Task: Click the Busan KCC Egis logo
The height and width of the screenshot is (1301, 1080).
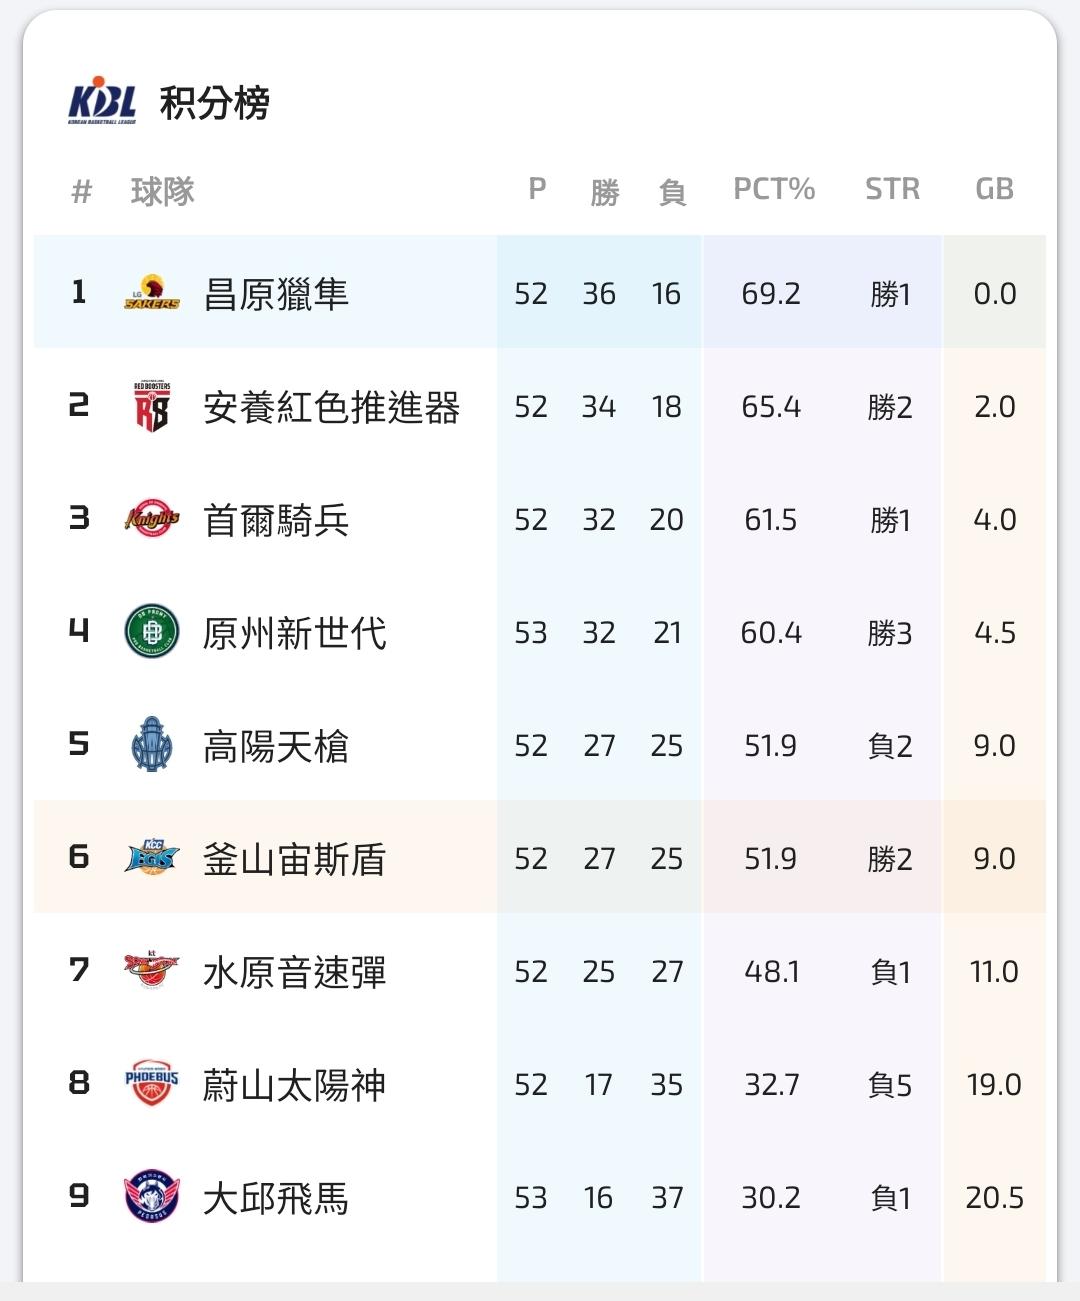Action: [x=152, y=858]
